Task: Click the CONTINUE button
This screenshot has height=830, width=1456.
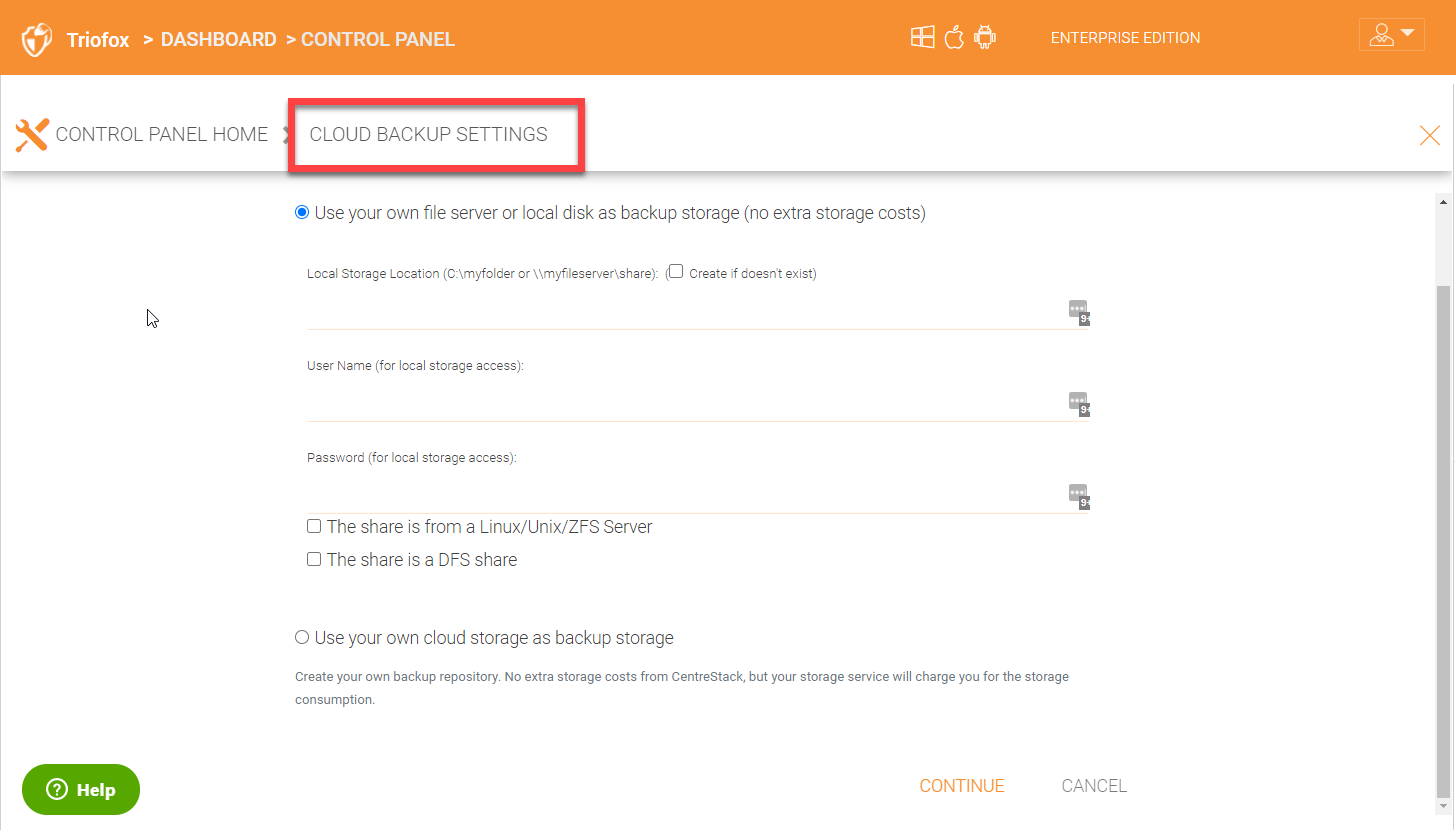Action: pyautogui.click(x=961, y=786)
